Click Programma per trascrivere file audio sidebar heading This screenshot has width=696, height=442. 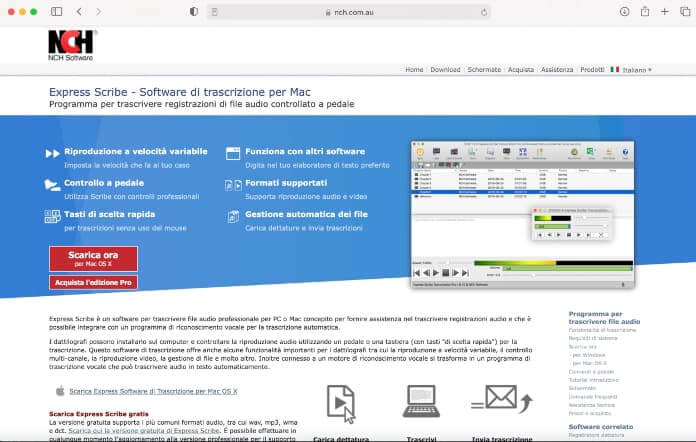click(x=605, y=318)
